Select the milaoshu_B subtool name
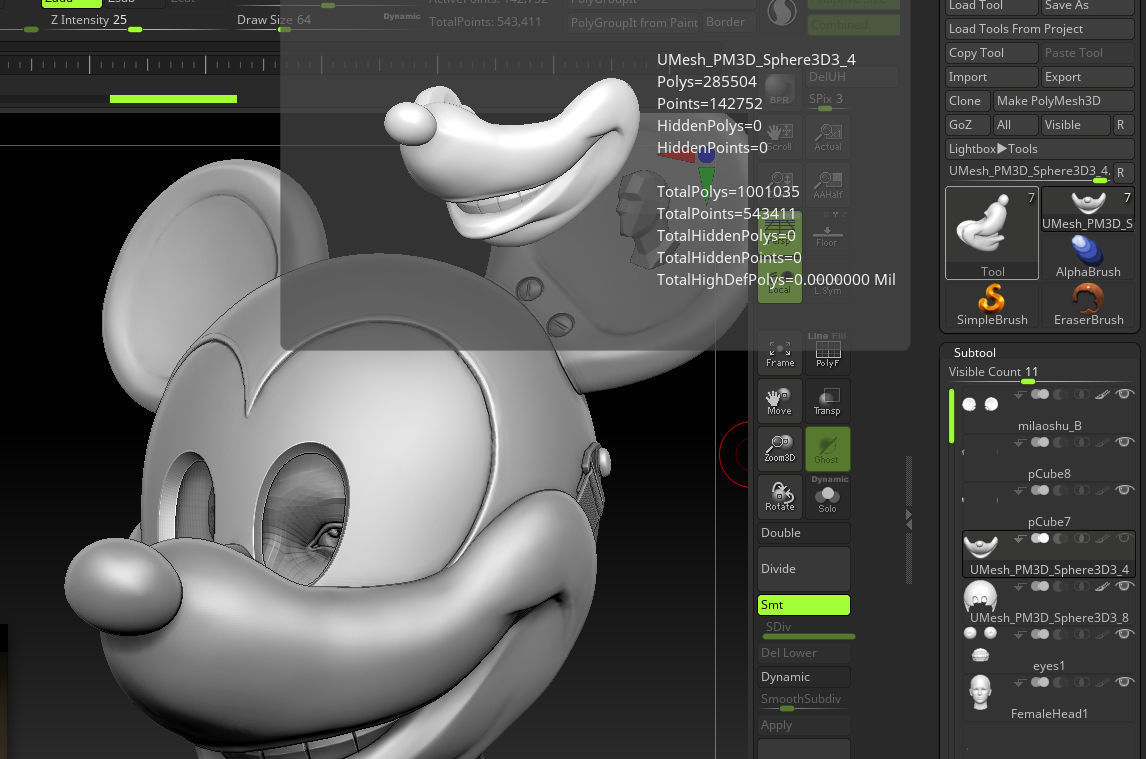The width and height of the screenshot is (1146, 759). [1050, 426]
